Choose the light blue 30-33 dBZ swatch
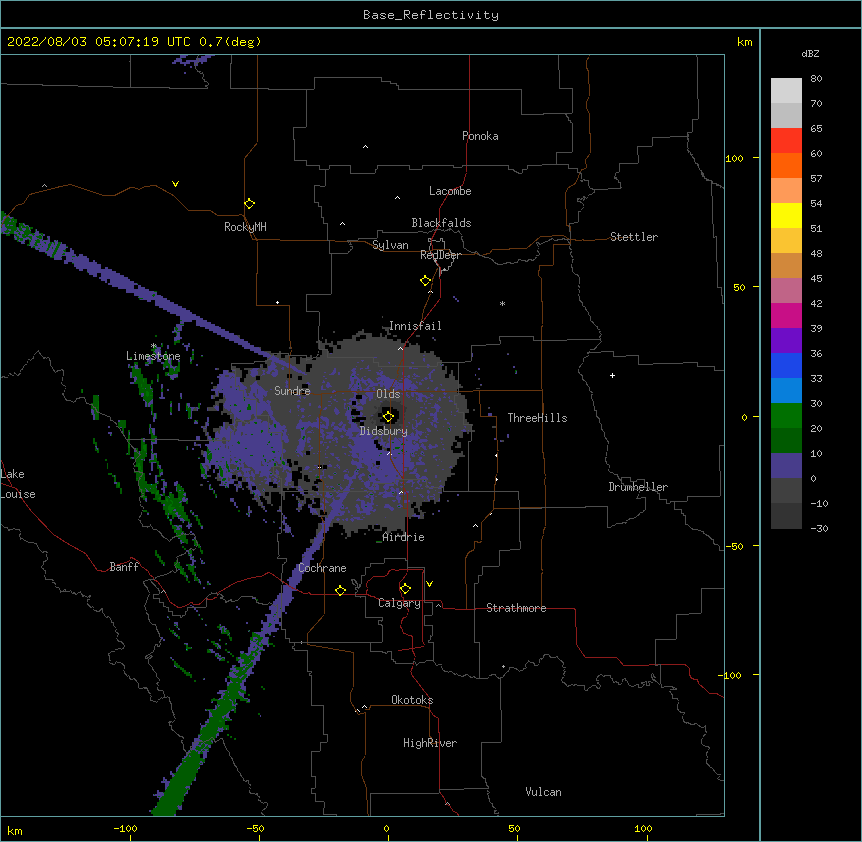Viewport: 862px width, 842px height. 786,391
